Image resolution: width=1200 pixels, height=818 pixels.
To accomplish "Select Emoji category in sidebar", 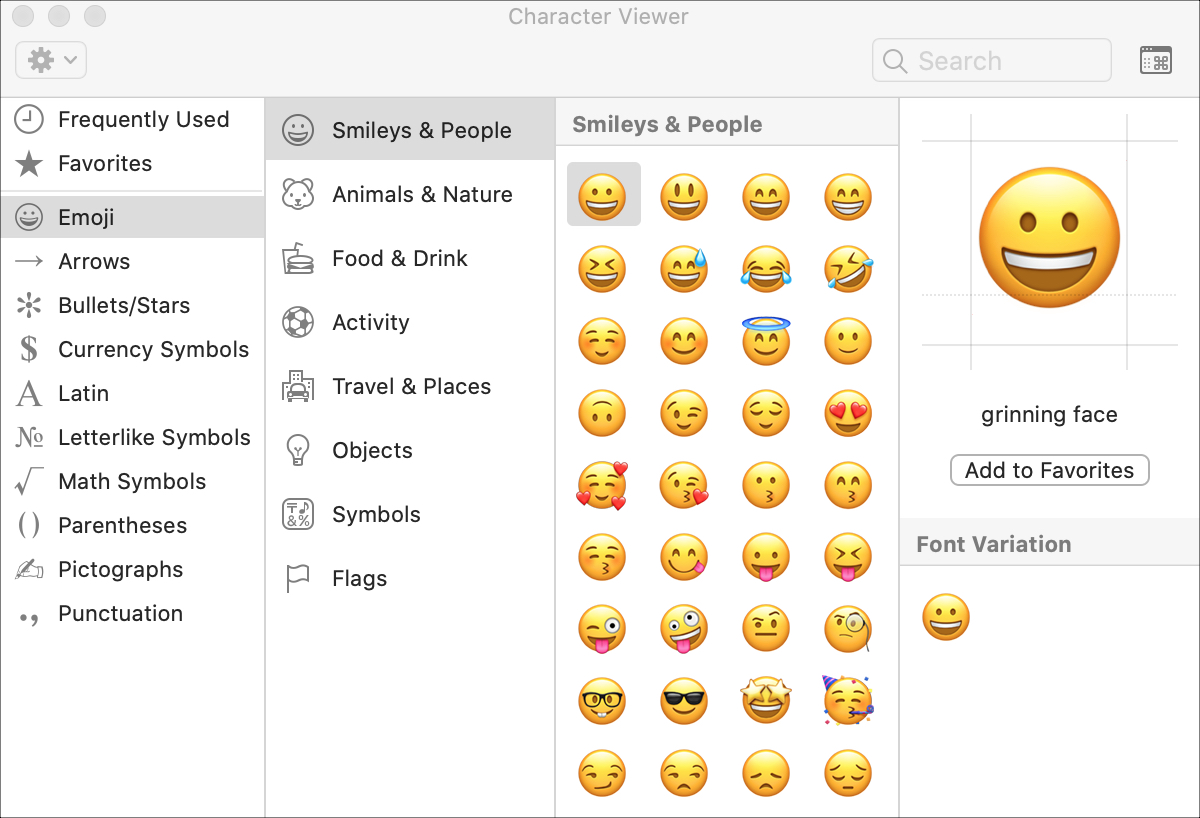I will (x=132, y=217).
